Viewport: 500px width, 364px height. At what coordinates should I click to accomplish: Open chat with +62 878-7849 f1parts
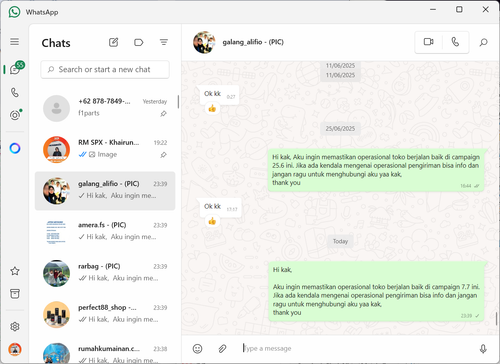(105, 108)
